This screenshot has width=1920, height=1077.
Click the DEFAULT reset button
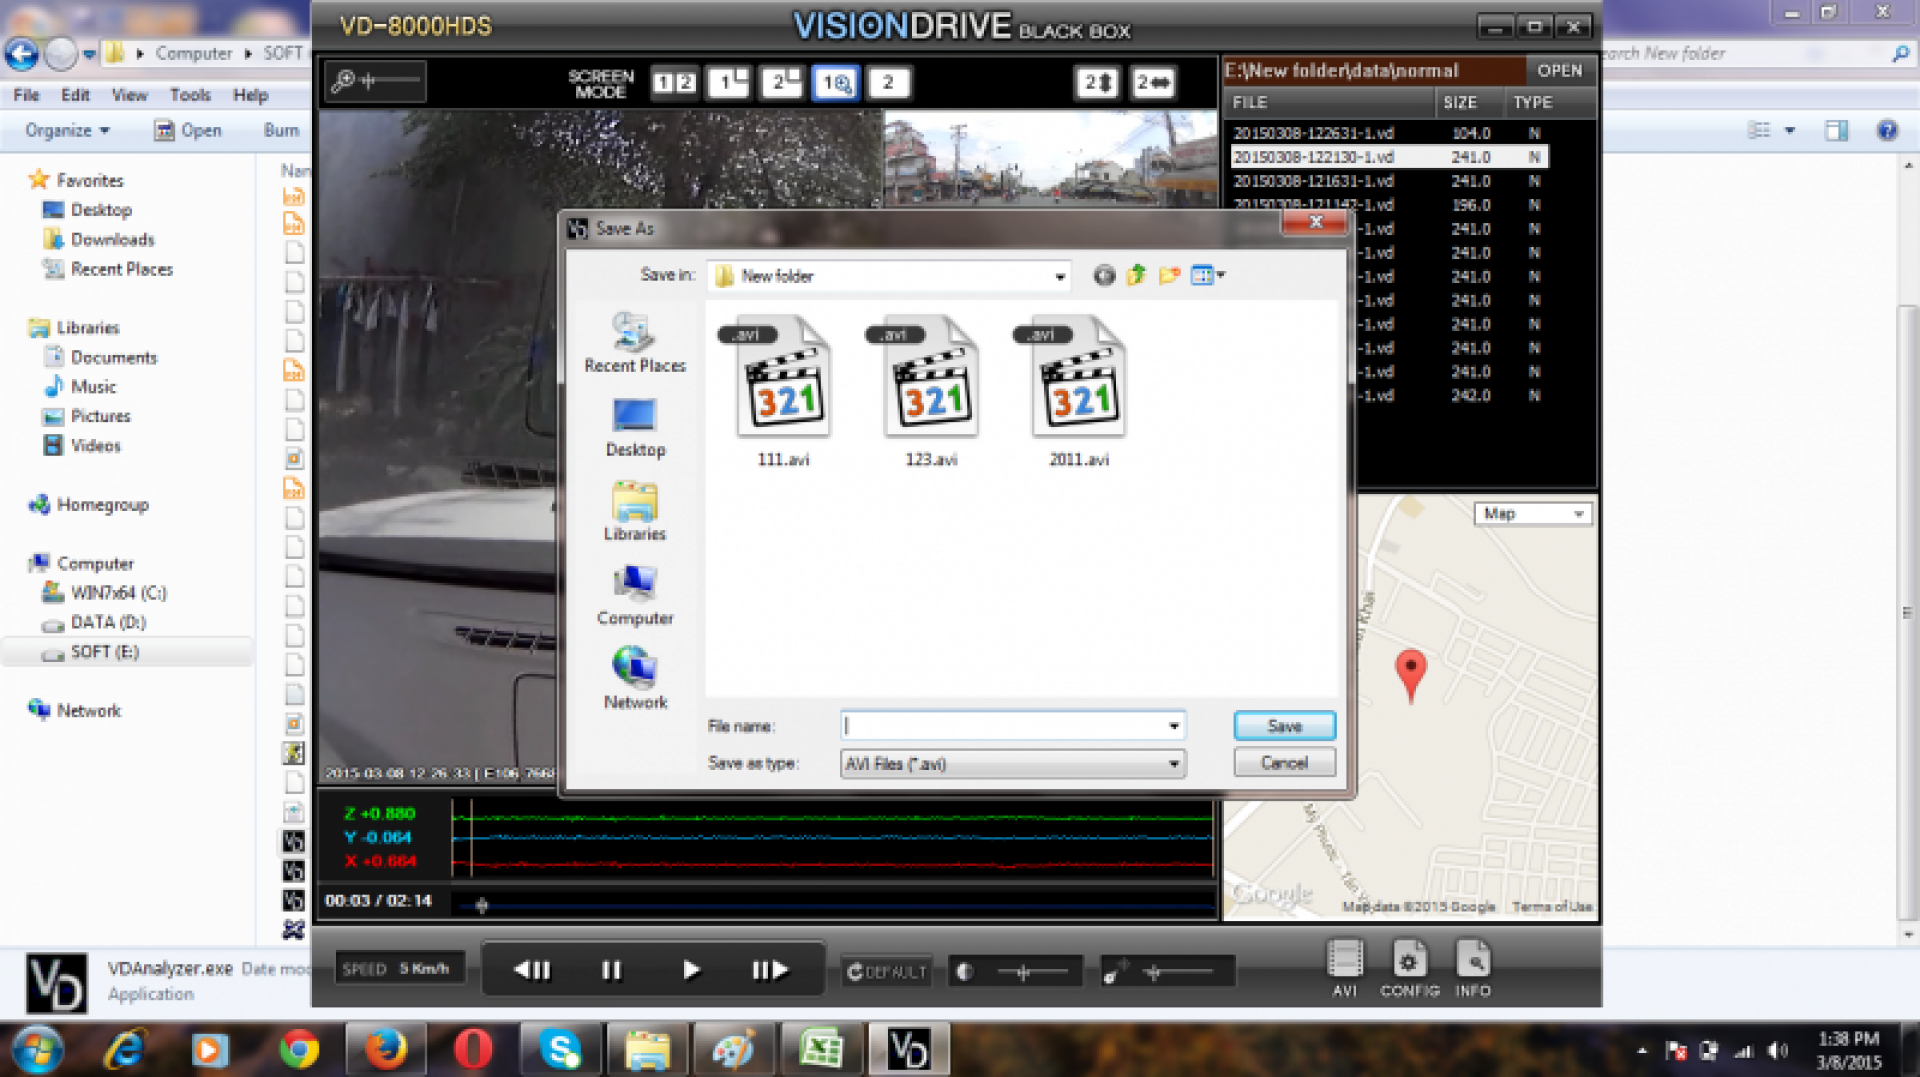coord(886,971)
